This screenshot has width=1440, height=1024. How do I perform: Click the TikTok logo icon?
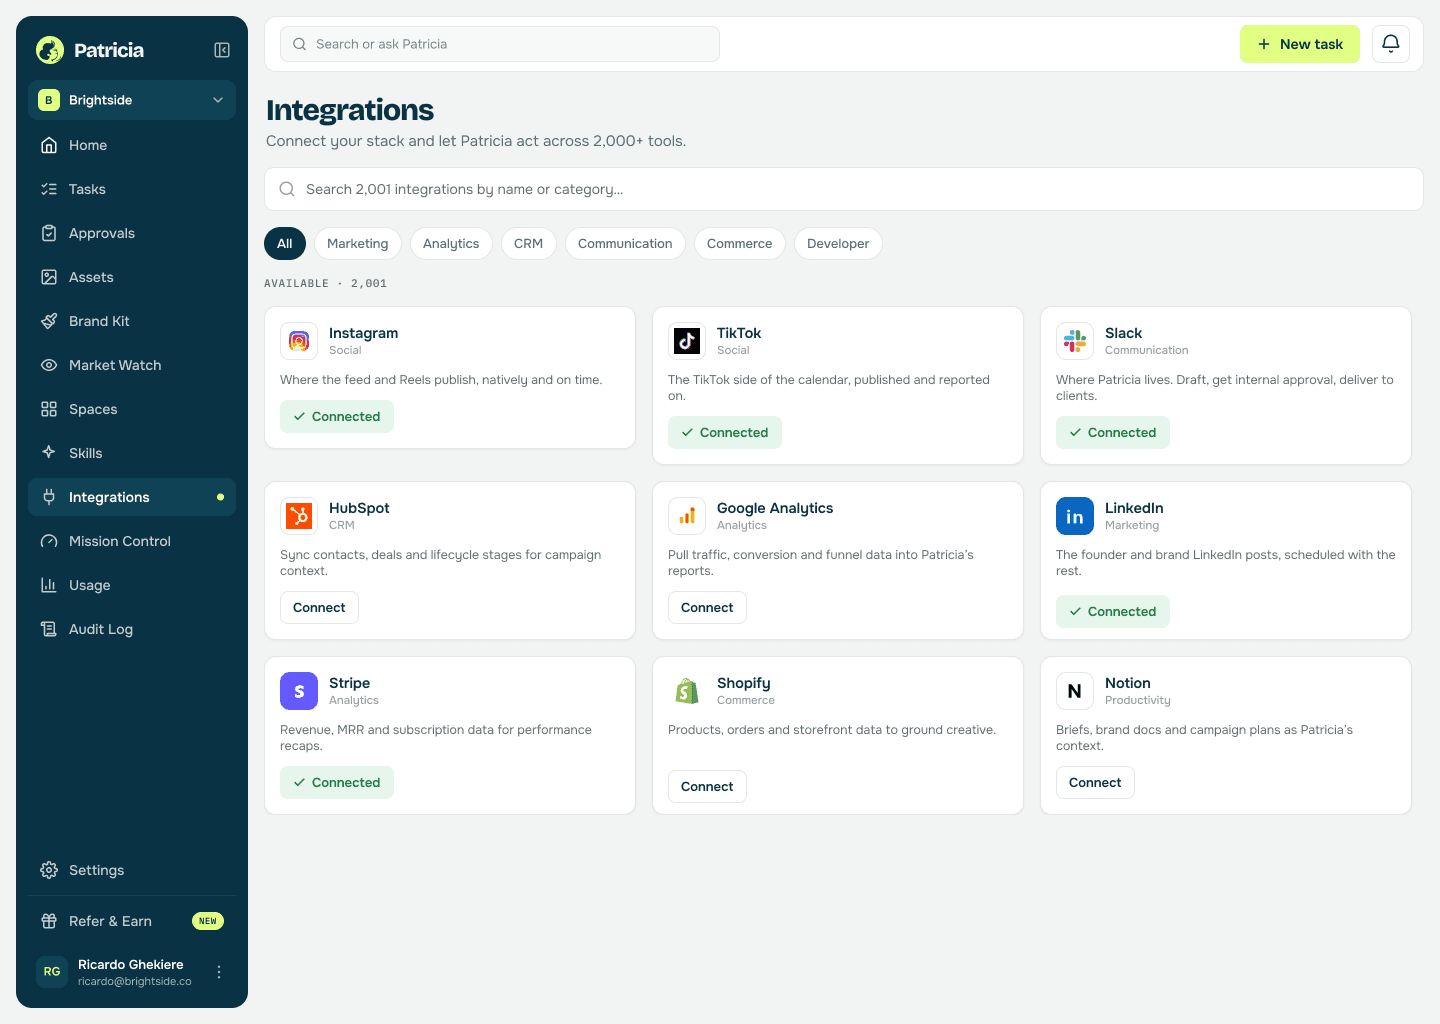point(687,341)
